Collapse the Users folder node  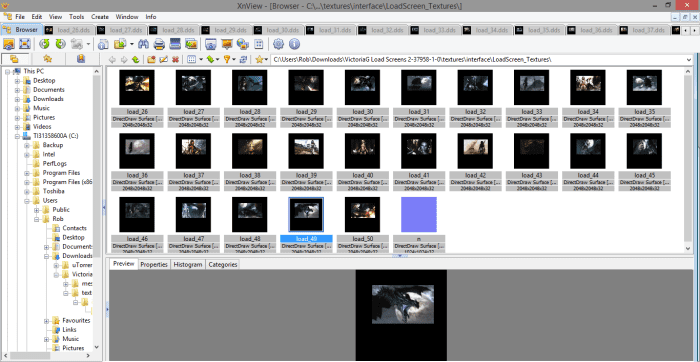(x=27, y=200)
